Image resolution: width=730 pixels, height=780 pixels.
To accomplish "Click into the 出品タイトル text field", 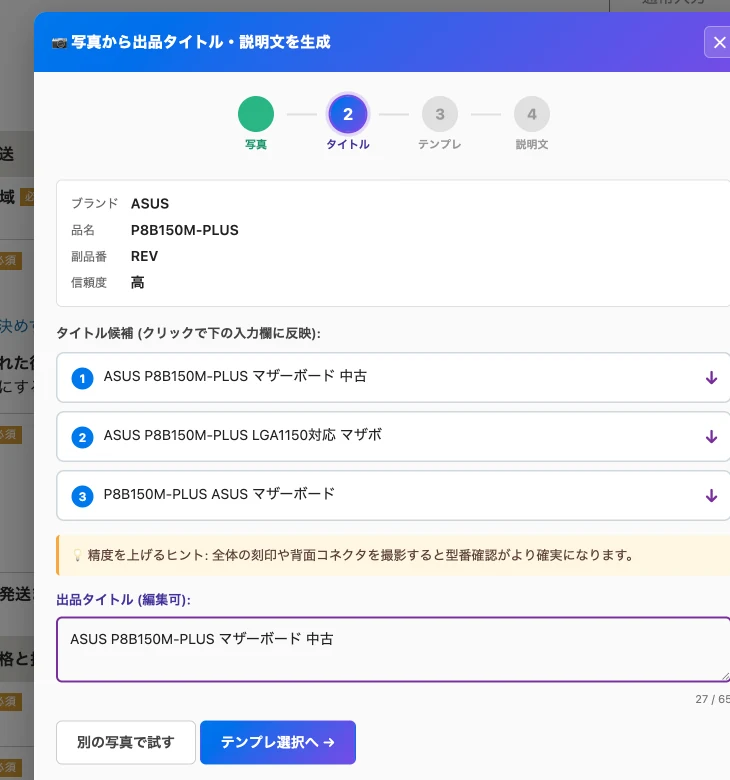I will [393, 649].
